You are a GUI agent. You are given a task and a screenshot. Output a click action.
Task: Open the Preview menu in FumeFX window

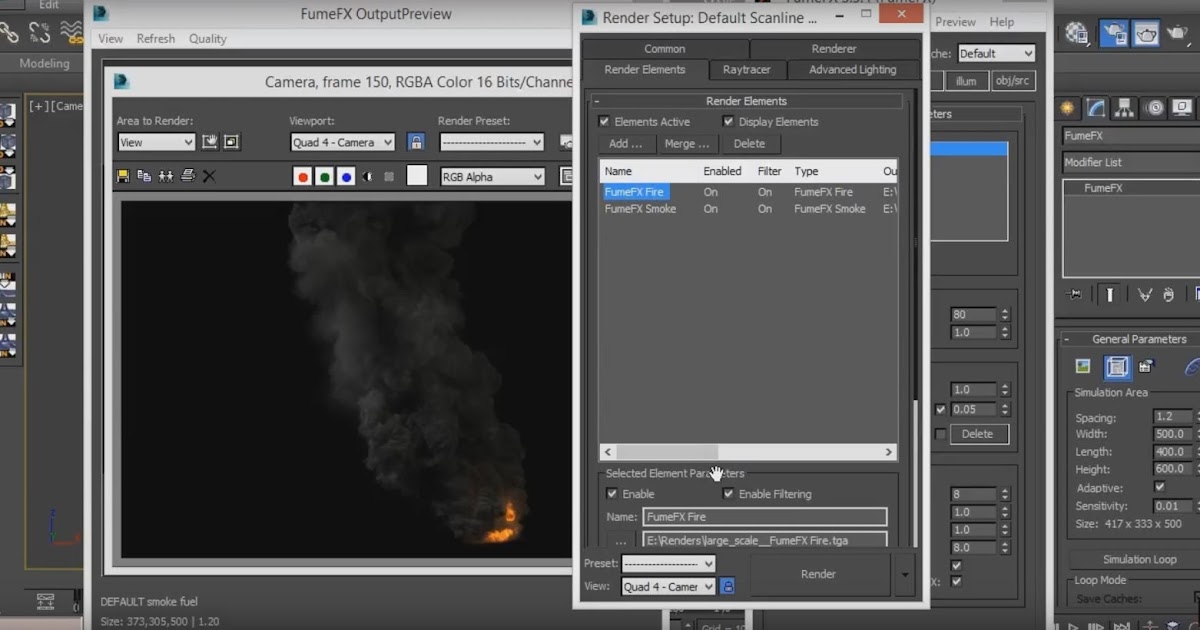[x=955, y=21]
